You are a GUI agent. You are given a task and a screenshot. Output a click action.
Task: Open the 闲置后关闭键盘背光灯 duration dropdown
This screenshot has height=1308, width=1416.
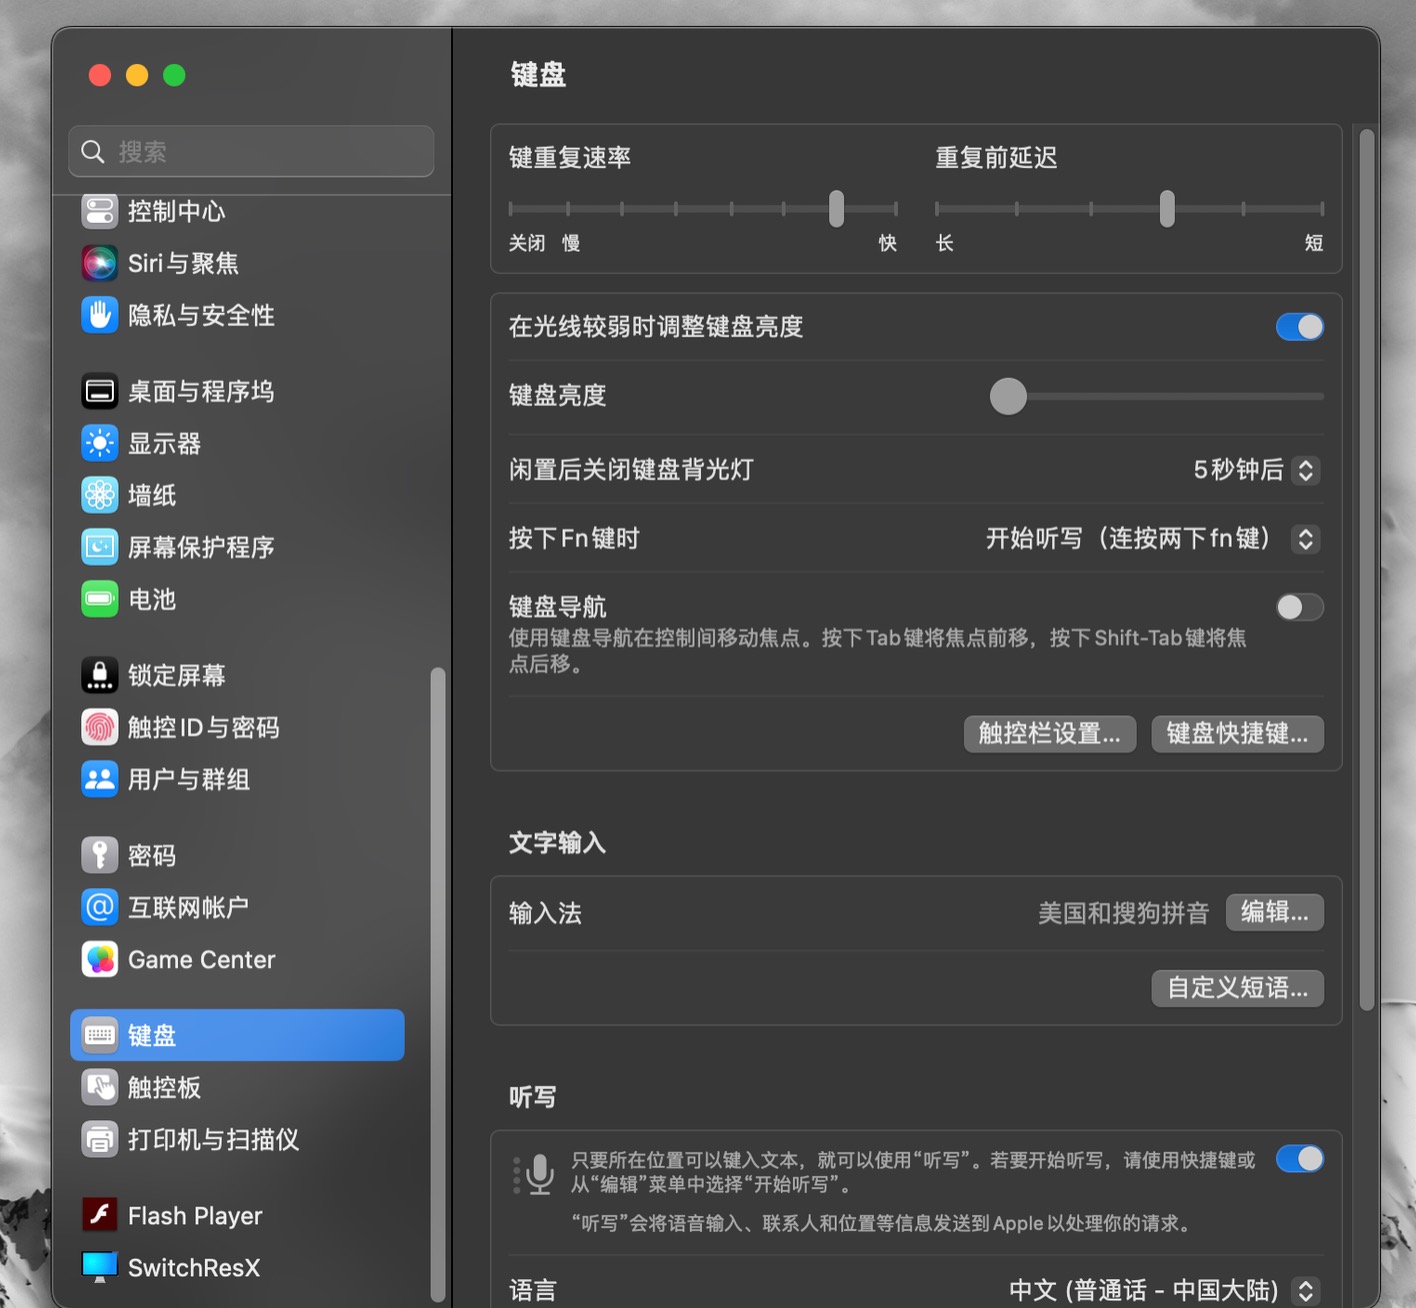pos(1305,471)
